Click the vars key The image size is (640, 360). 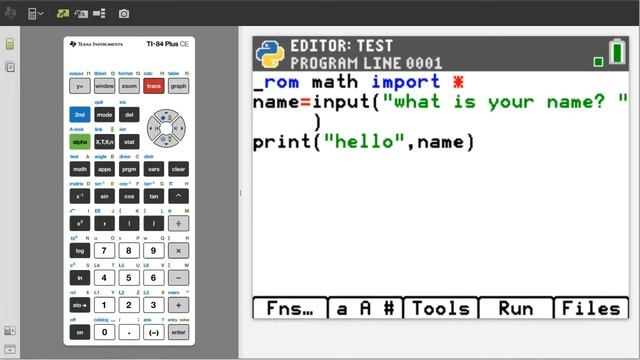point(154,169)
